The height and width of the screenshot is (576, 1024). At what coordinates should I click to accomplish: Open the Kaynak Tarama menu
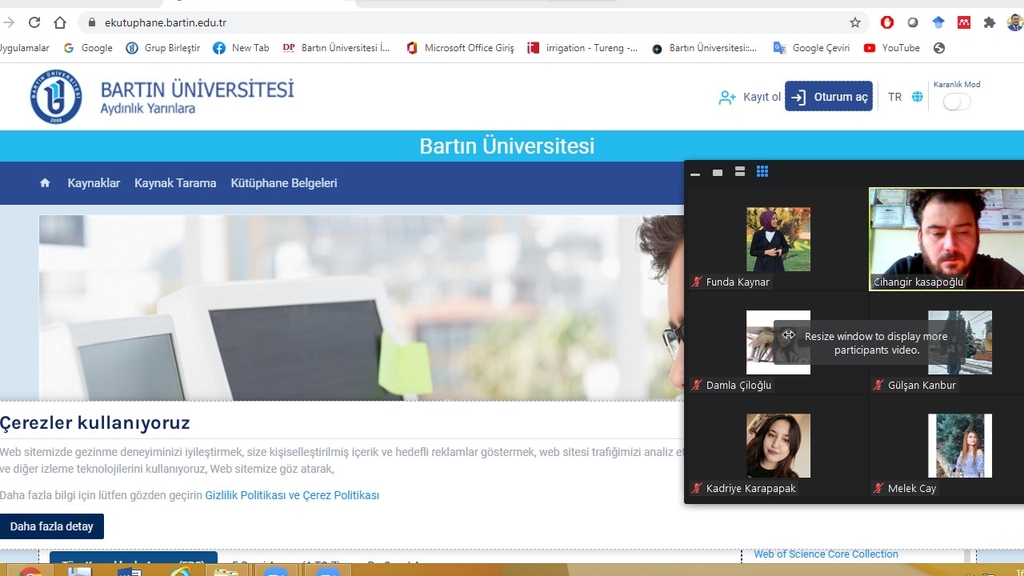point(175,183)
